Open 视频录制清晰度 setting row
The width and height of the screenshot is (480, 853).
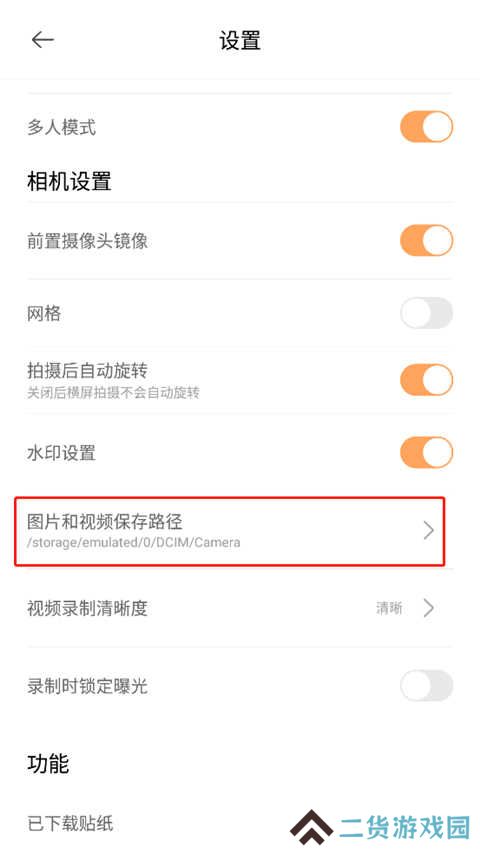[x=239, y=608]
